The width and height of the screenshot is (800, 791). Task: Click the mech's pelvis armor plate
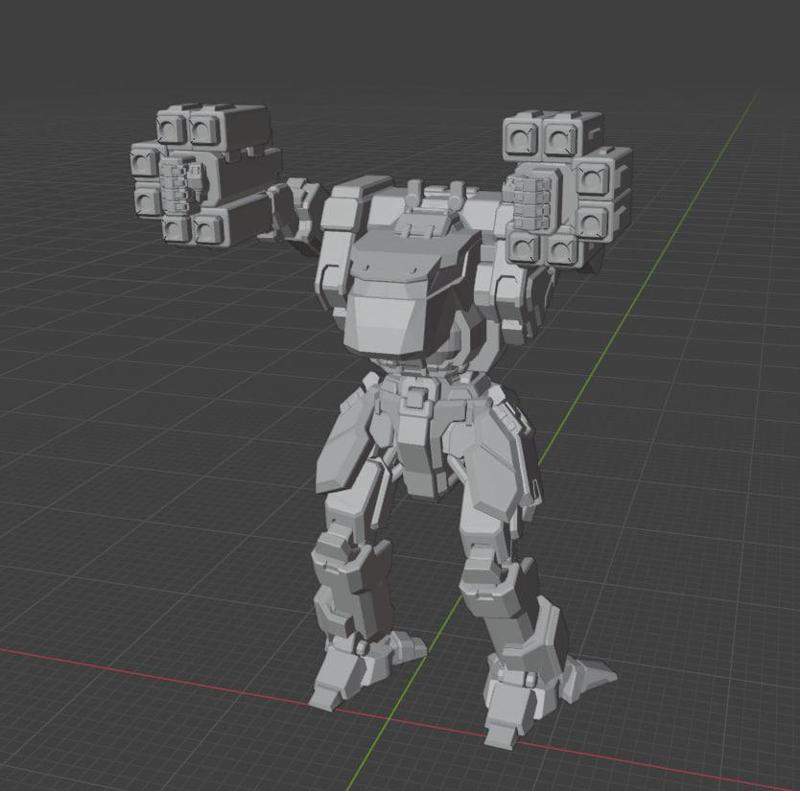coord(419,439)
